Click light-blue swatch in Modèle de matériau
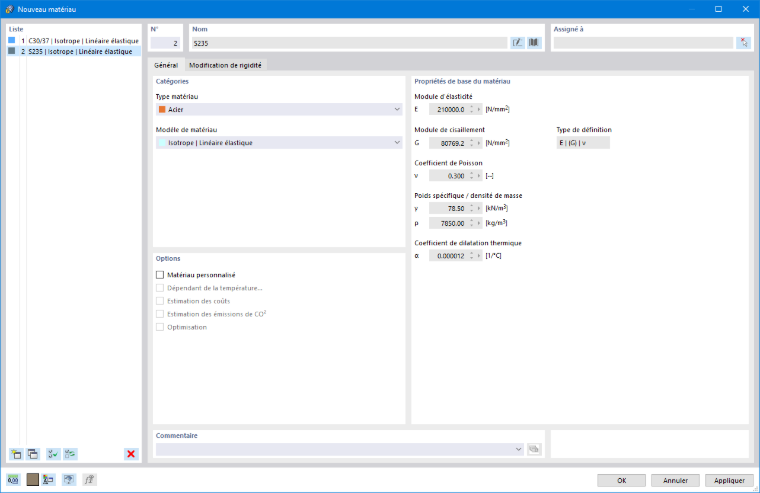Viewport: 760px width, 493px height. [x=162, y=143]
